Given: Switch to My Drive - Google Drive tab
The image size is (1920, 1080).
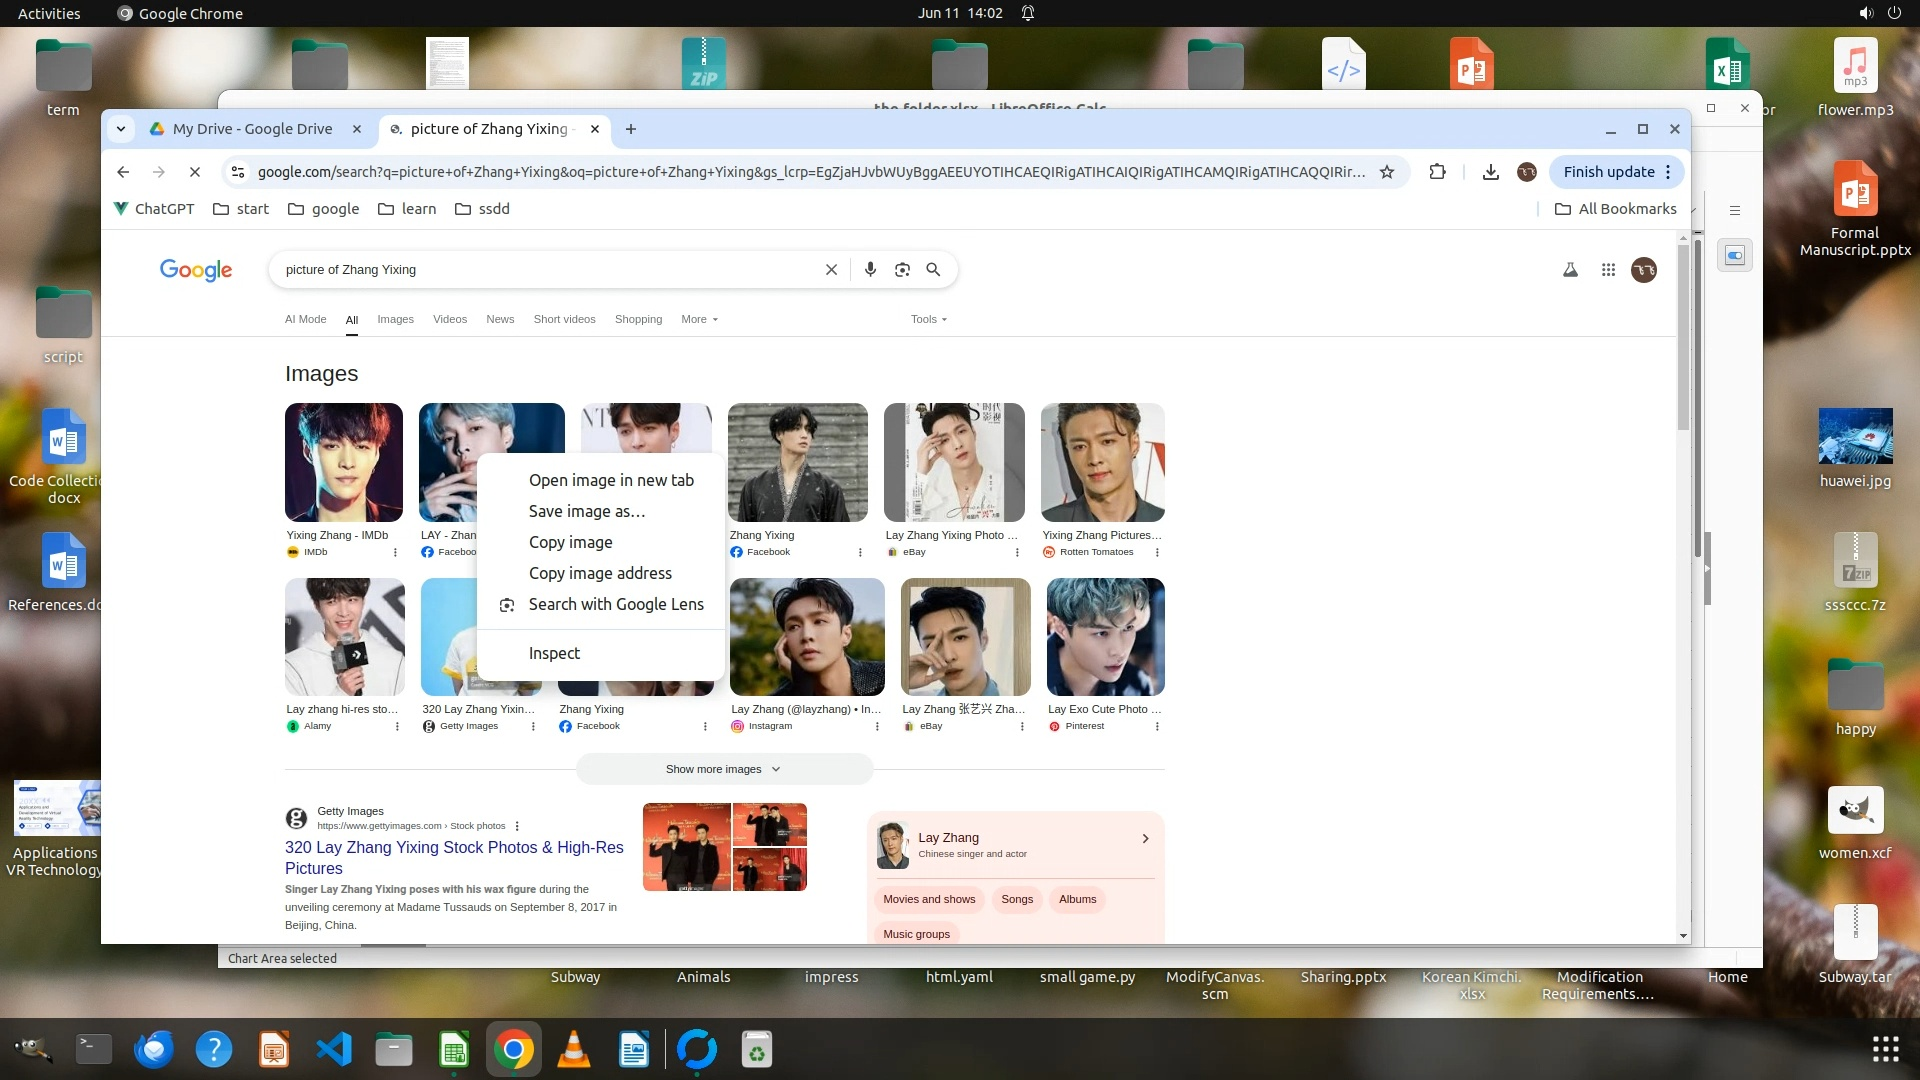Looking at the screenshot, I should 252,129.
